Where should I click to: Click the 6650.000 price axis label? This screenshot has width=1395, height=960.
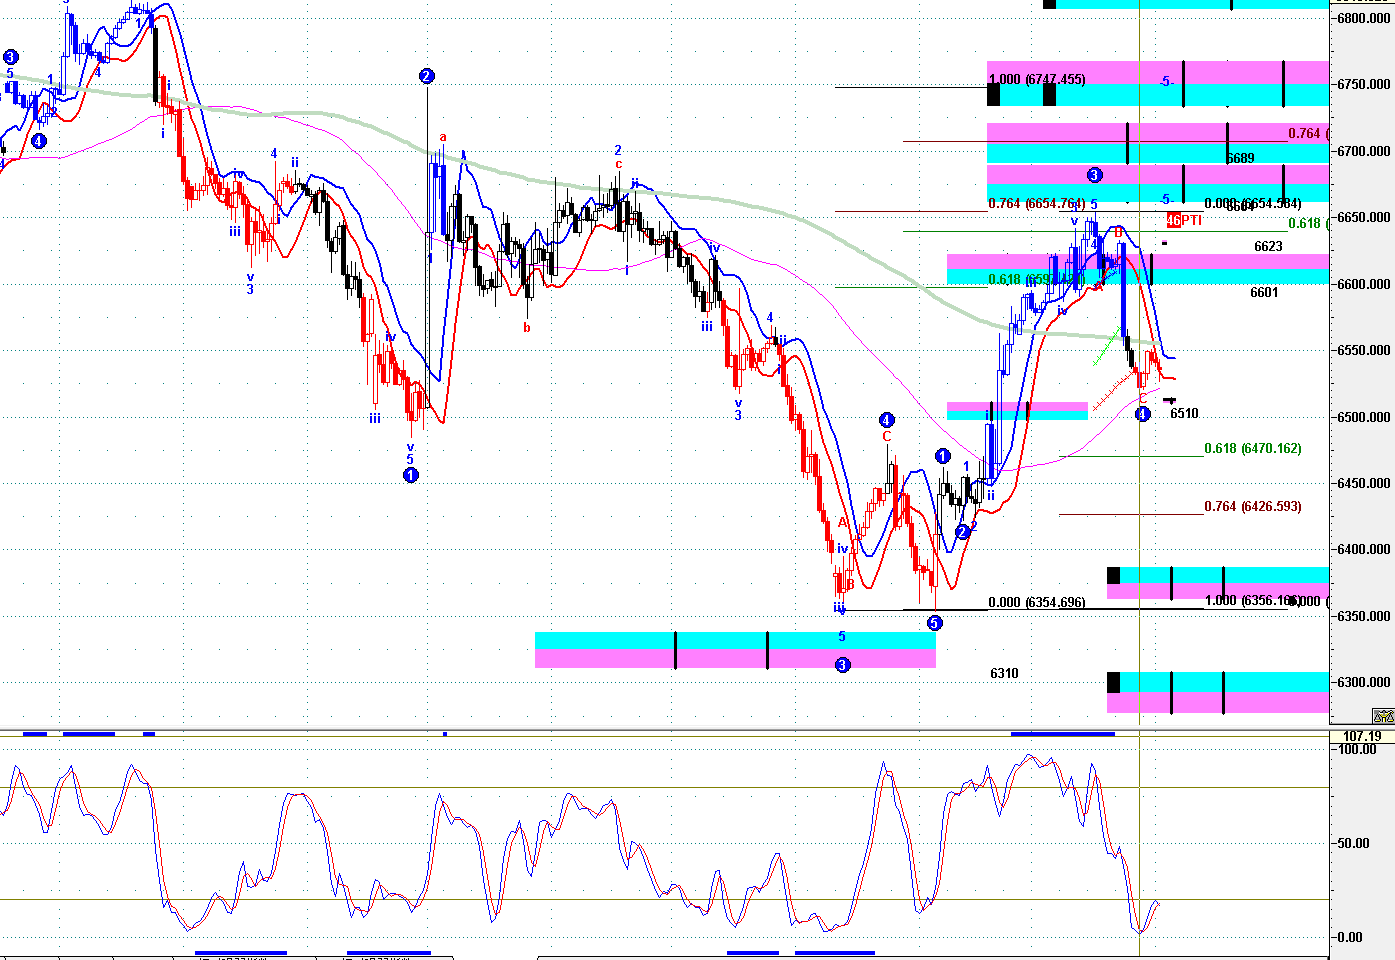(1364, 217)
